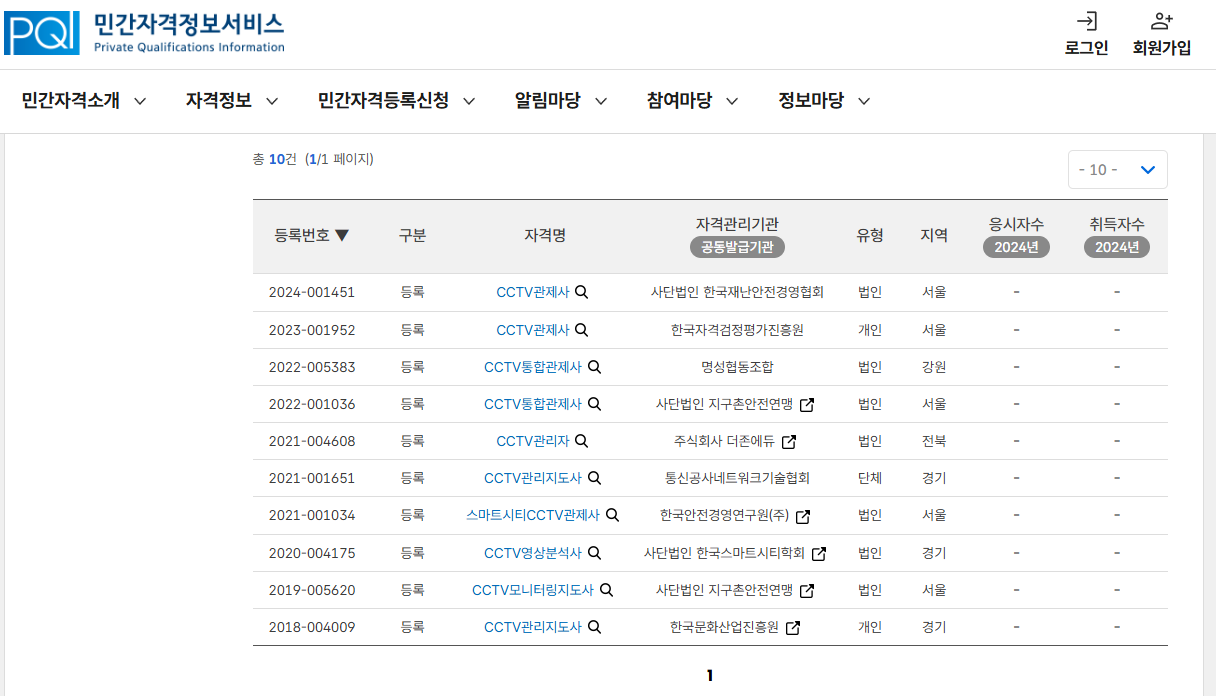Open the CCTV영상분석사 qualification link
The height and width of the screenshot is (696, 1216).
pyautogui.click(x=532, y=553)
